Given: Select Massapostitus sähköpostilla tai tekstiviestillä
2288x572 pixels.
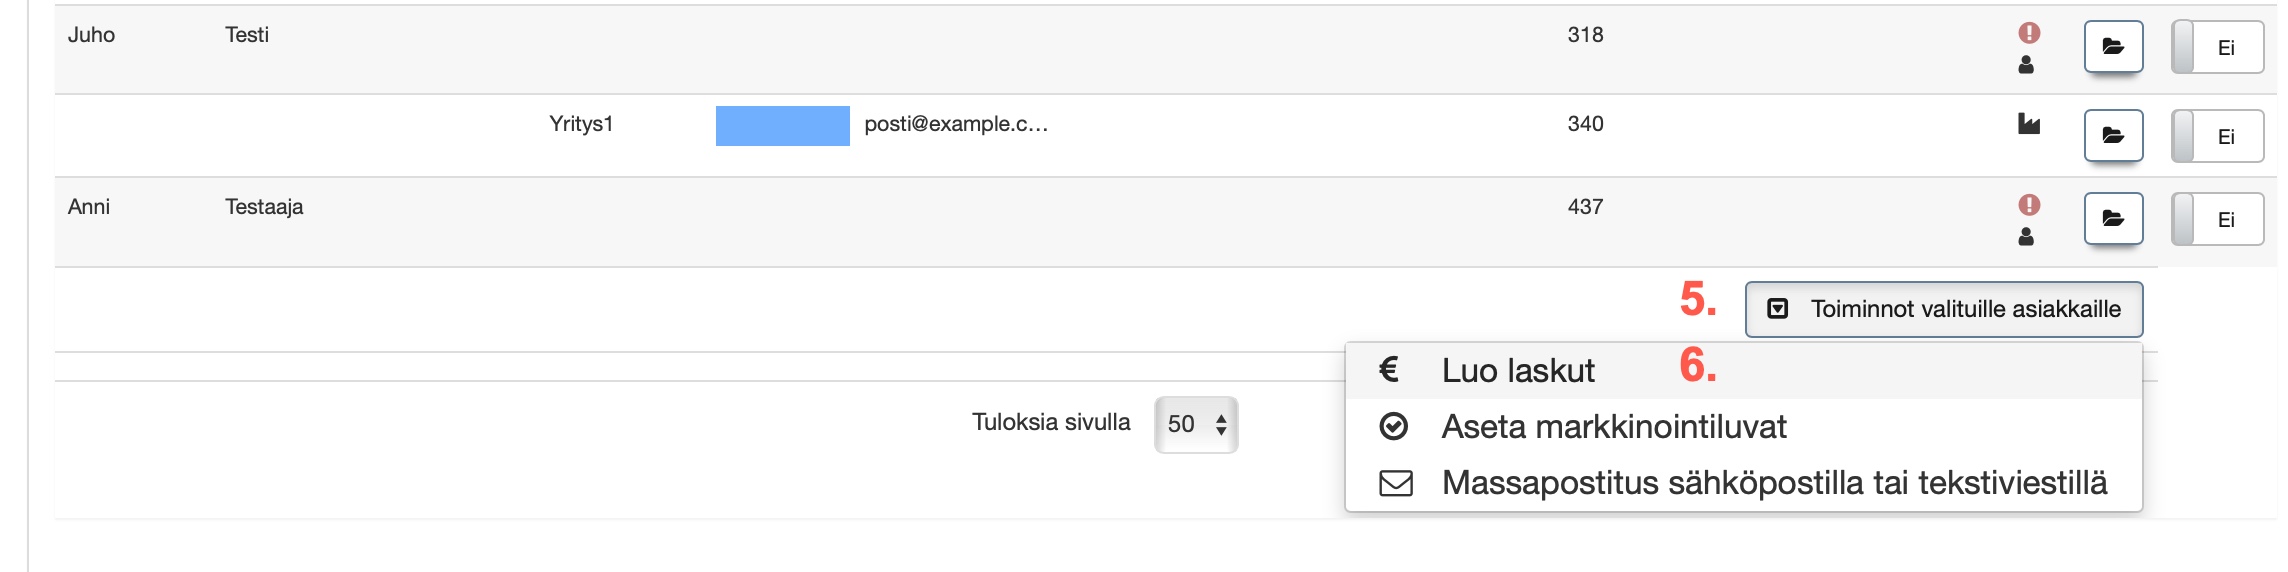Looking at the screenshot, I should pos(1773,483).
